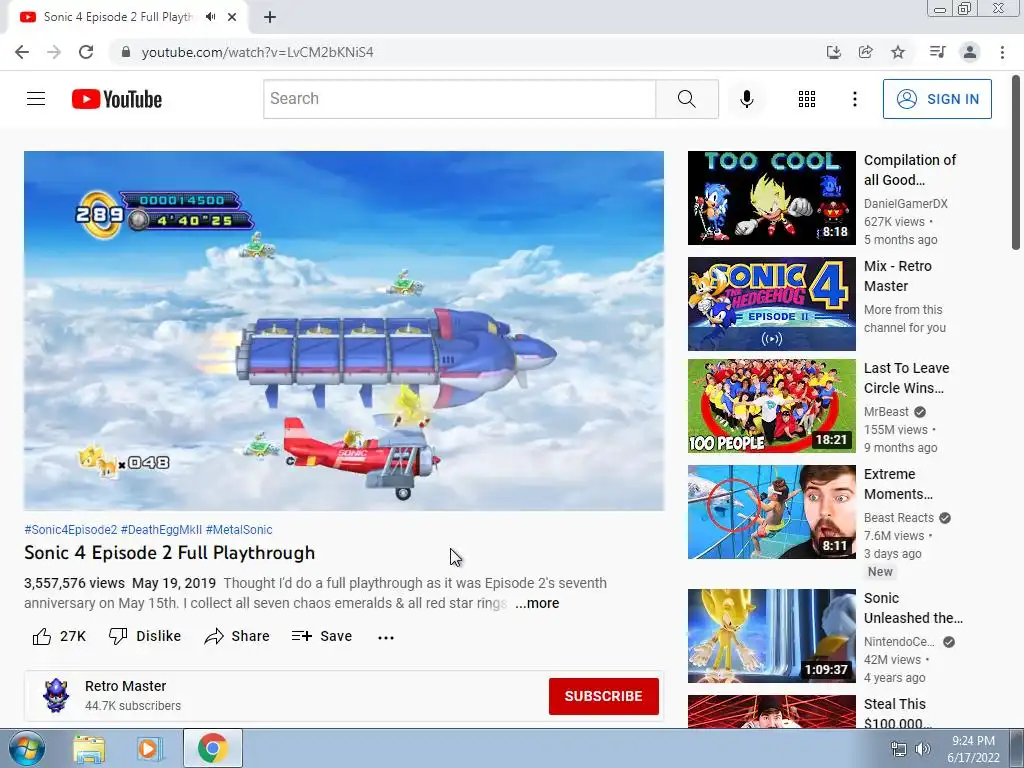Click the Beast Reacts channel name
Viewport: 1024px width, 768px height.
point(899,518)
